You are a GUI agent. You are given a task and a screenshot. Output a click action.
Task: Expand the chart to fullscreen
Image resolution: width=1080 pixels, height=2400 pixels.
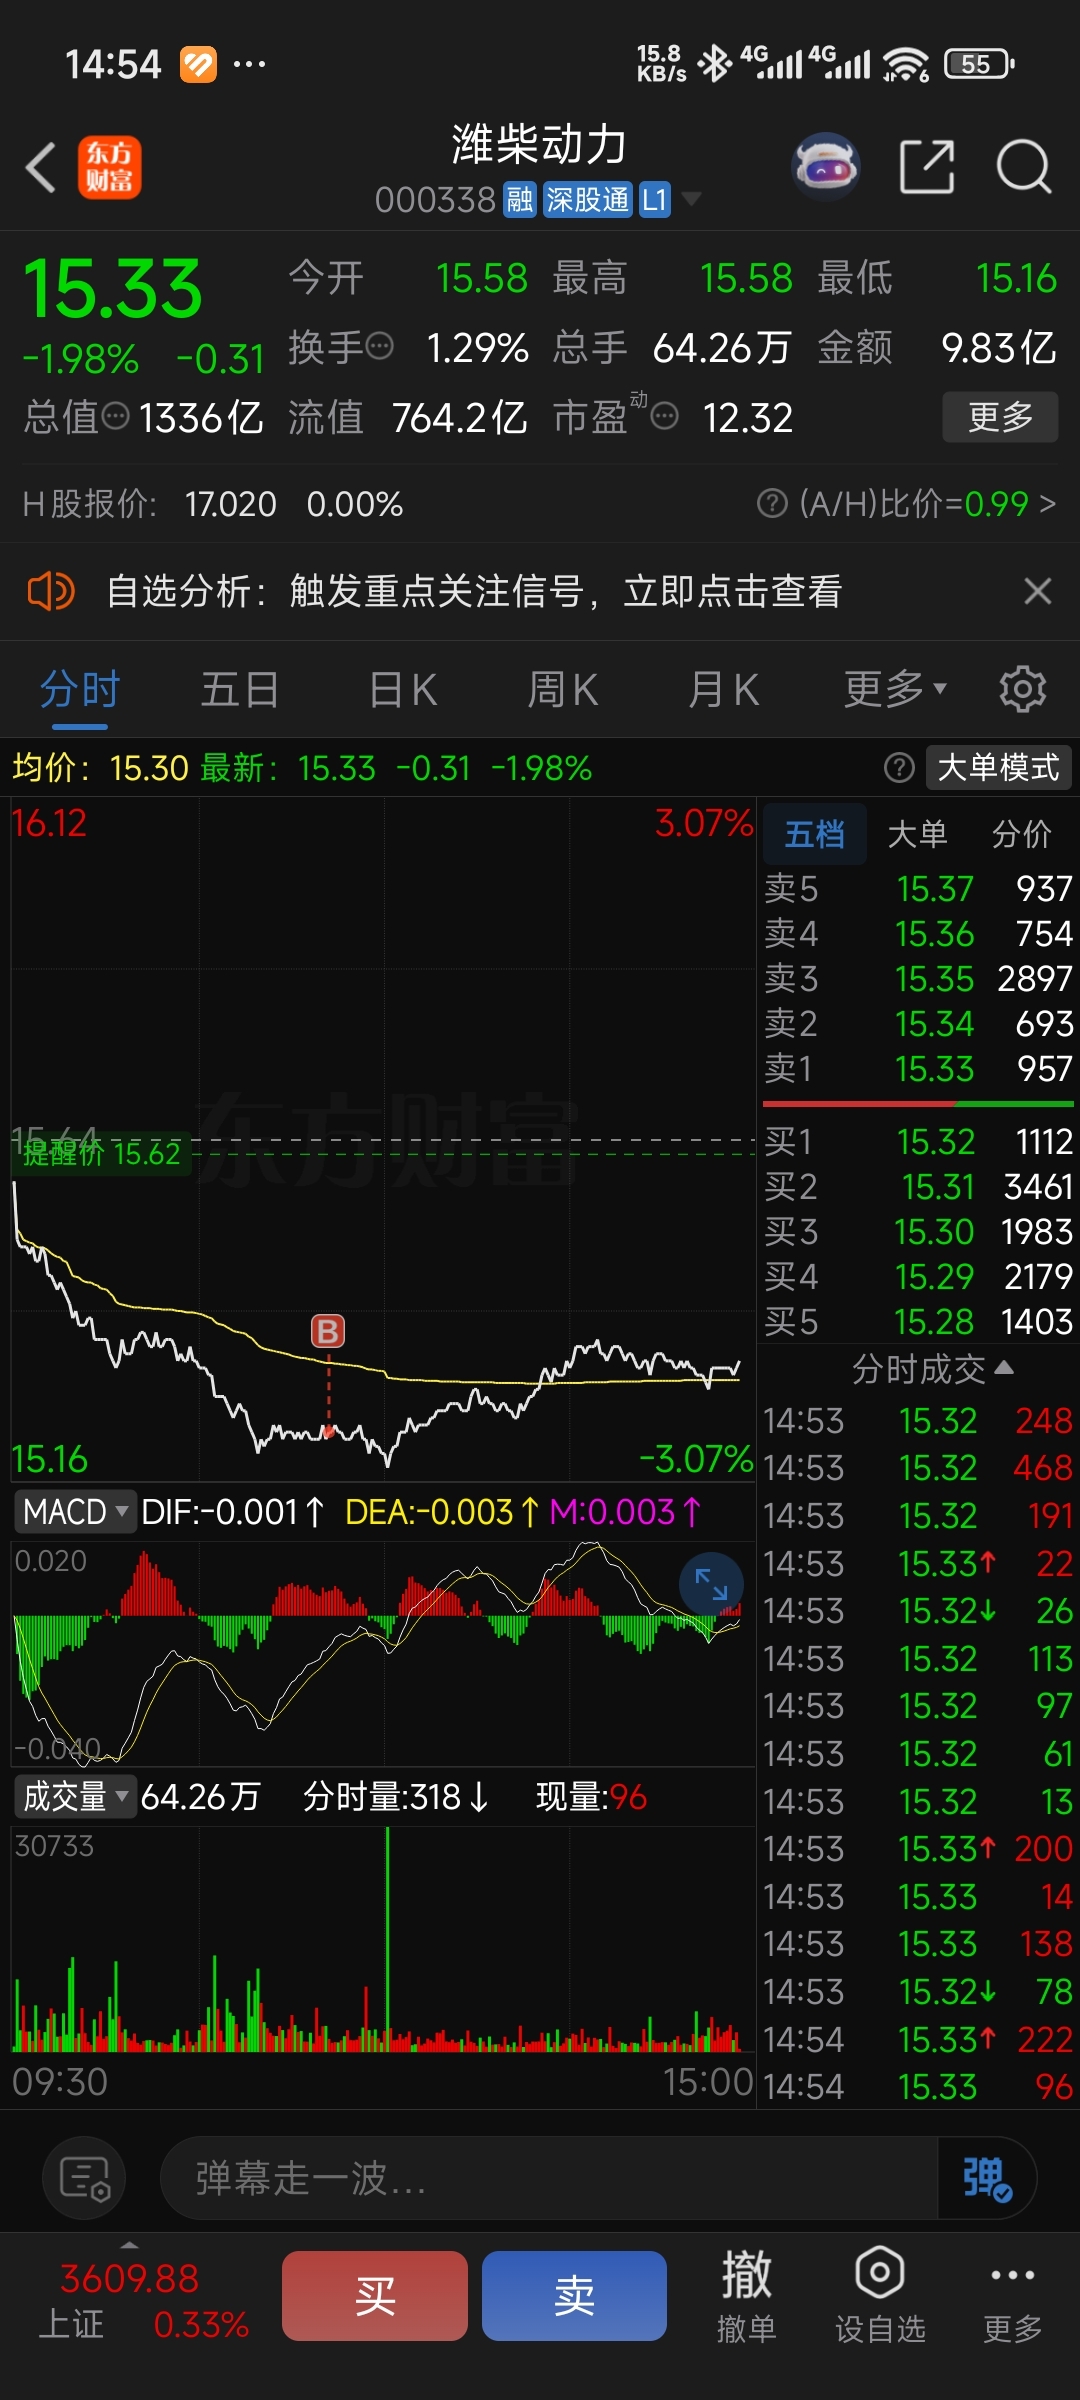[711, 1585]
